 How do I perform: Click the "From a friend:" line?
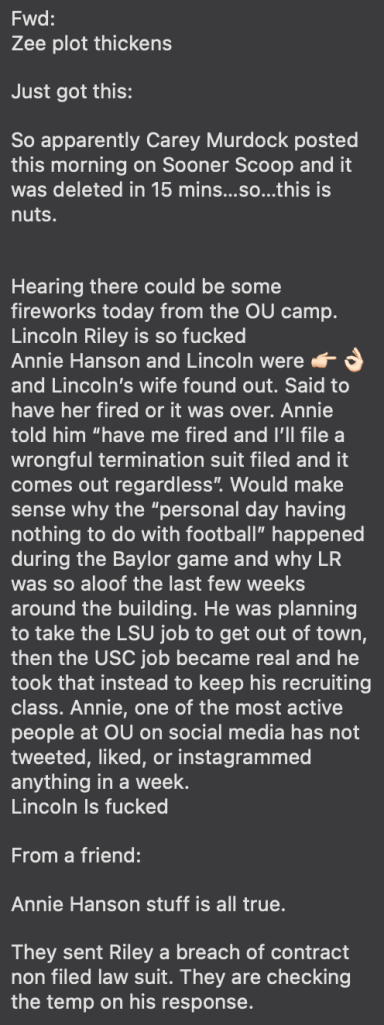coord(76,856)
